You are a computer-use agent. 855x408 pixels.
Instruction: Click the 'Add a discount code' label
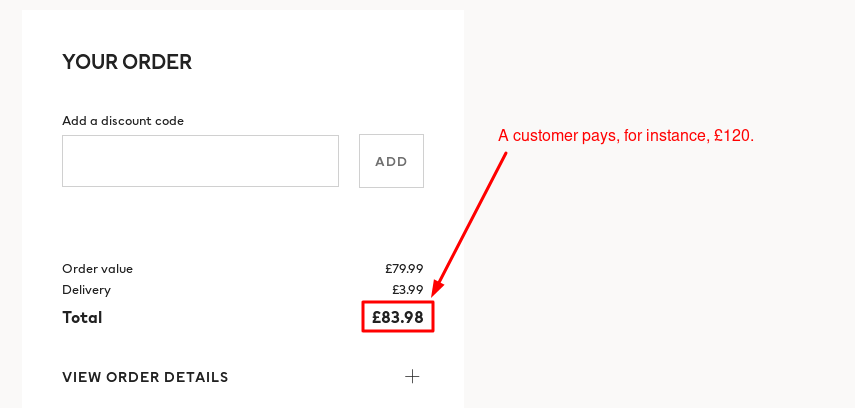click(x=123, y=121)
